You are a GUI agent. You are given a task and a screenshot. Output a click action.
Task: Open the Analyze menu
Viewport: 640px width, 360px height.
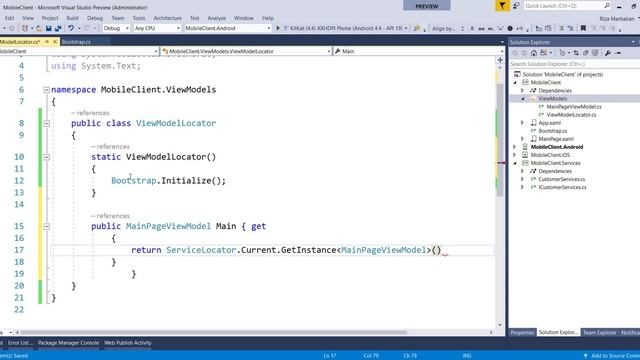click(216, 18)
